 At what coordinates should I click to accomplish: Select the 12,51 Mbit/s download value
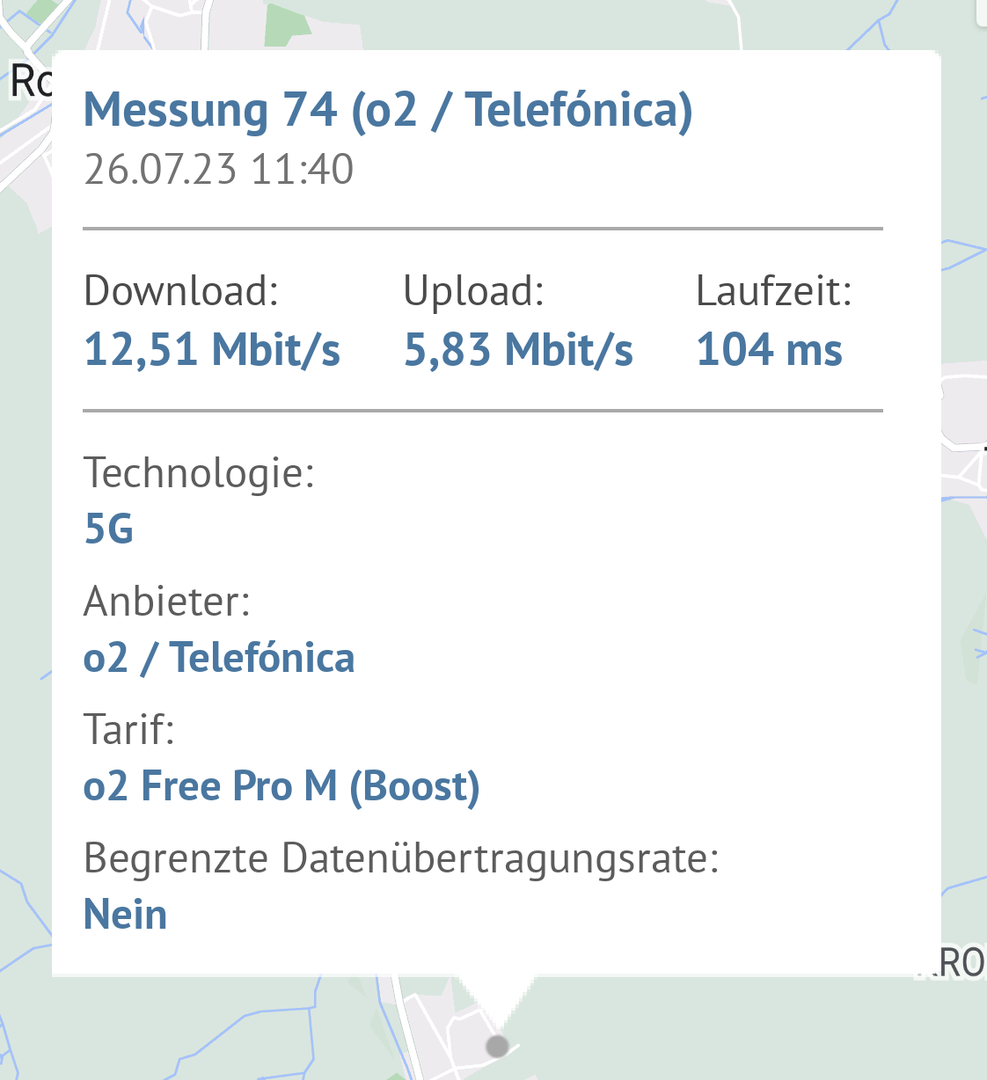point(212,351)
